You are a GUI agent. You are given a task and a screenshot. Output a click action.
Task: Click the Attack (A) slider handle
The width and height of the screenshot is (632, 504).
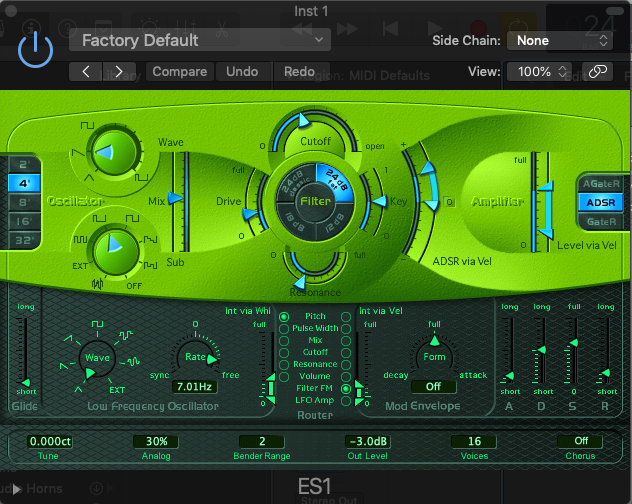(510, 376)
